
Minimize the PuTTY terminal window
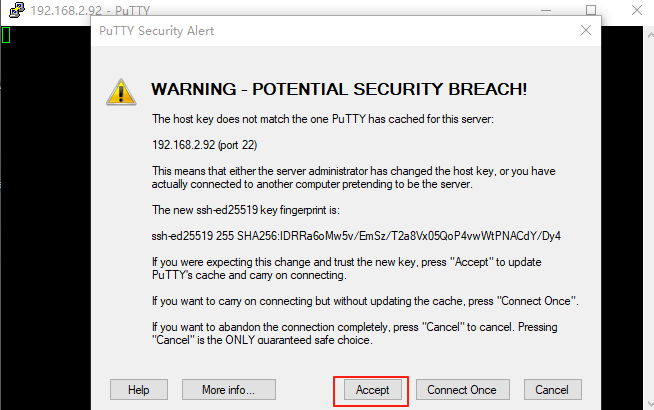(546, 10)
